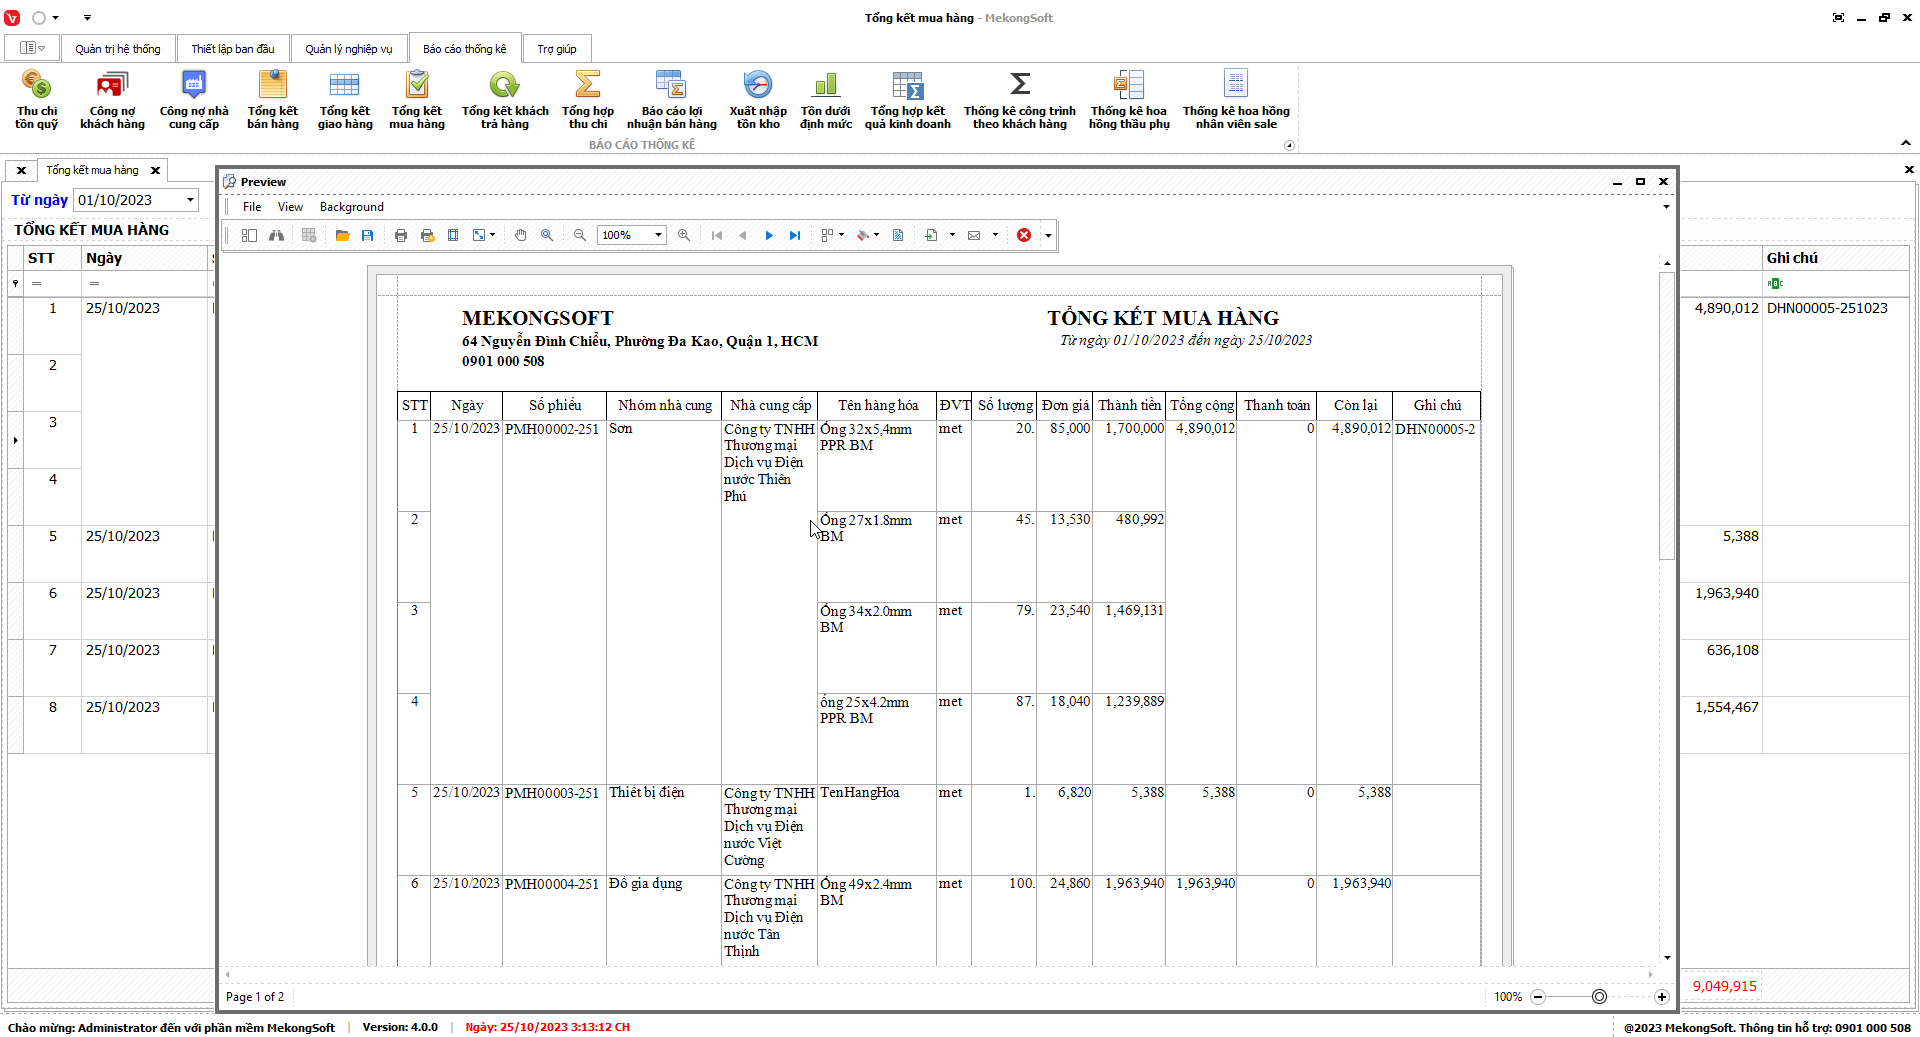The width and height of the screenshot is (1920, 1037).
Task: Open the email send options dropdown arrow
Action: [995, 235]
